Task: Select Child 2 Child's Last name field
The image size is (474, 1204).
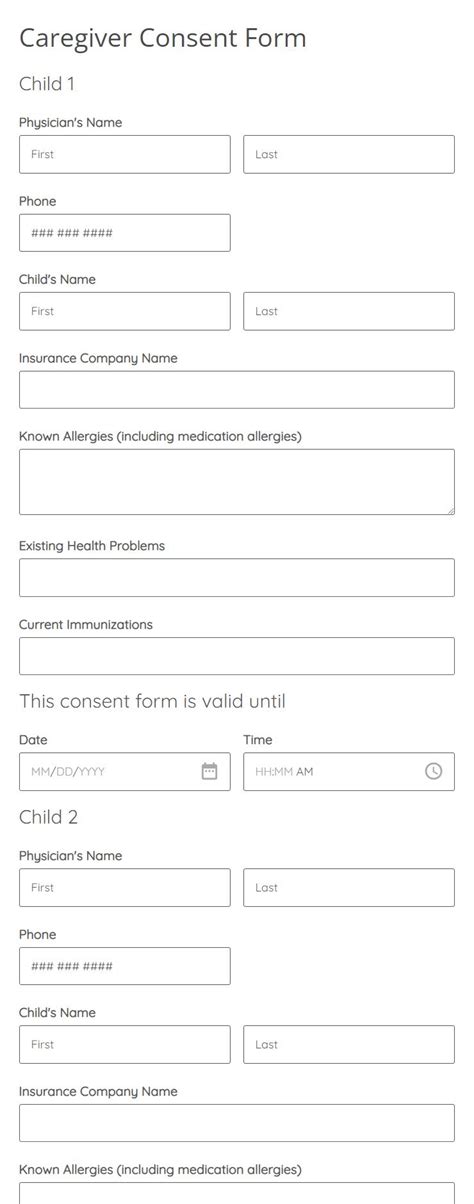Action: pos(349,1045)
